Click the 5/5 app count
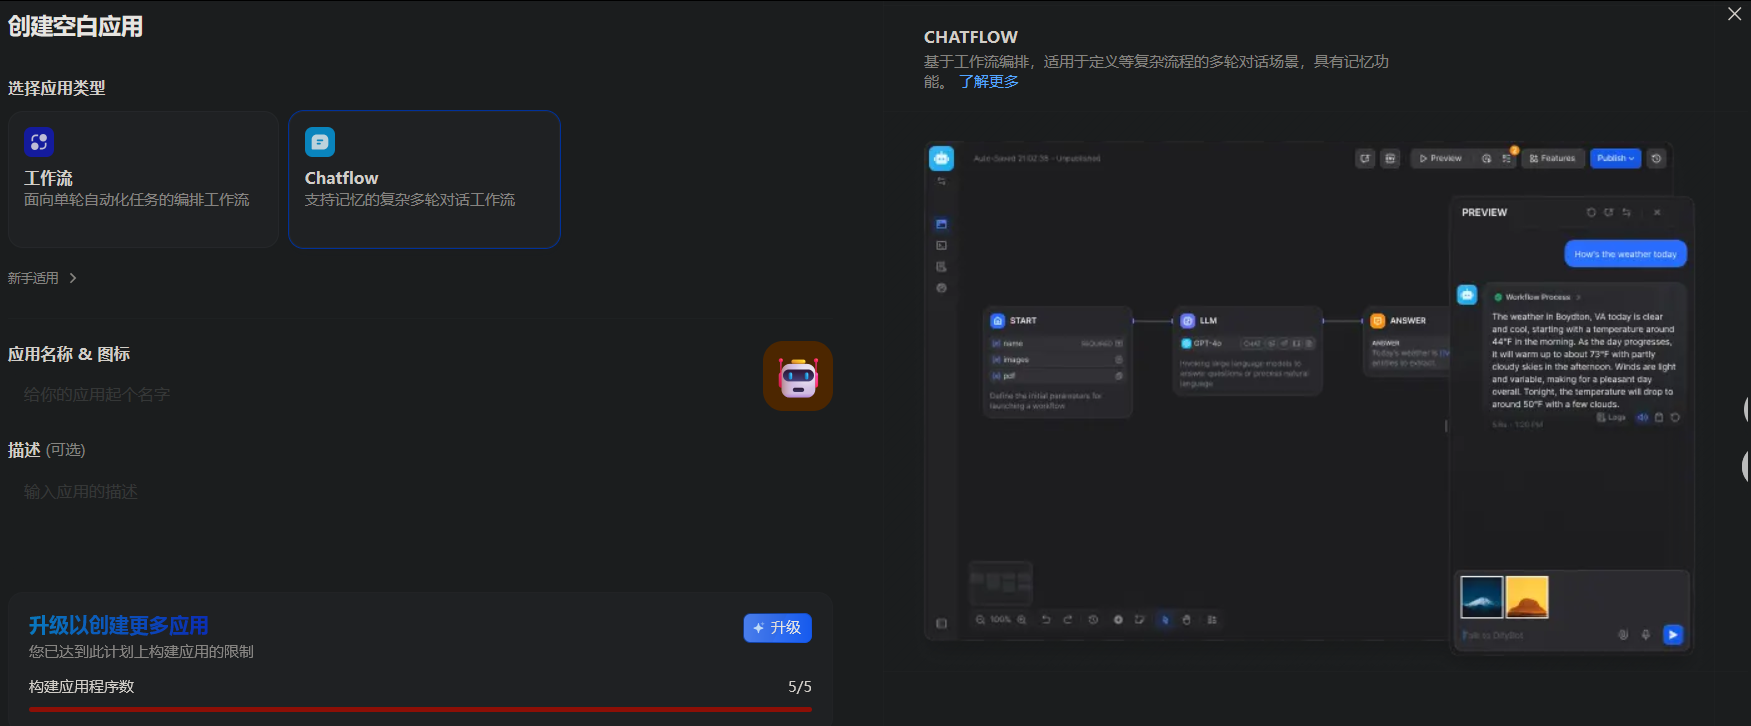1751x726 pixels. pos(800,687)
